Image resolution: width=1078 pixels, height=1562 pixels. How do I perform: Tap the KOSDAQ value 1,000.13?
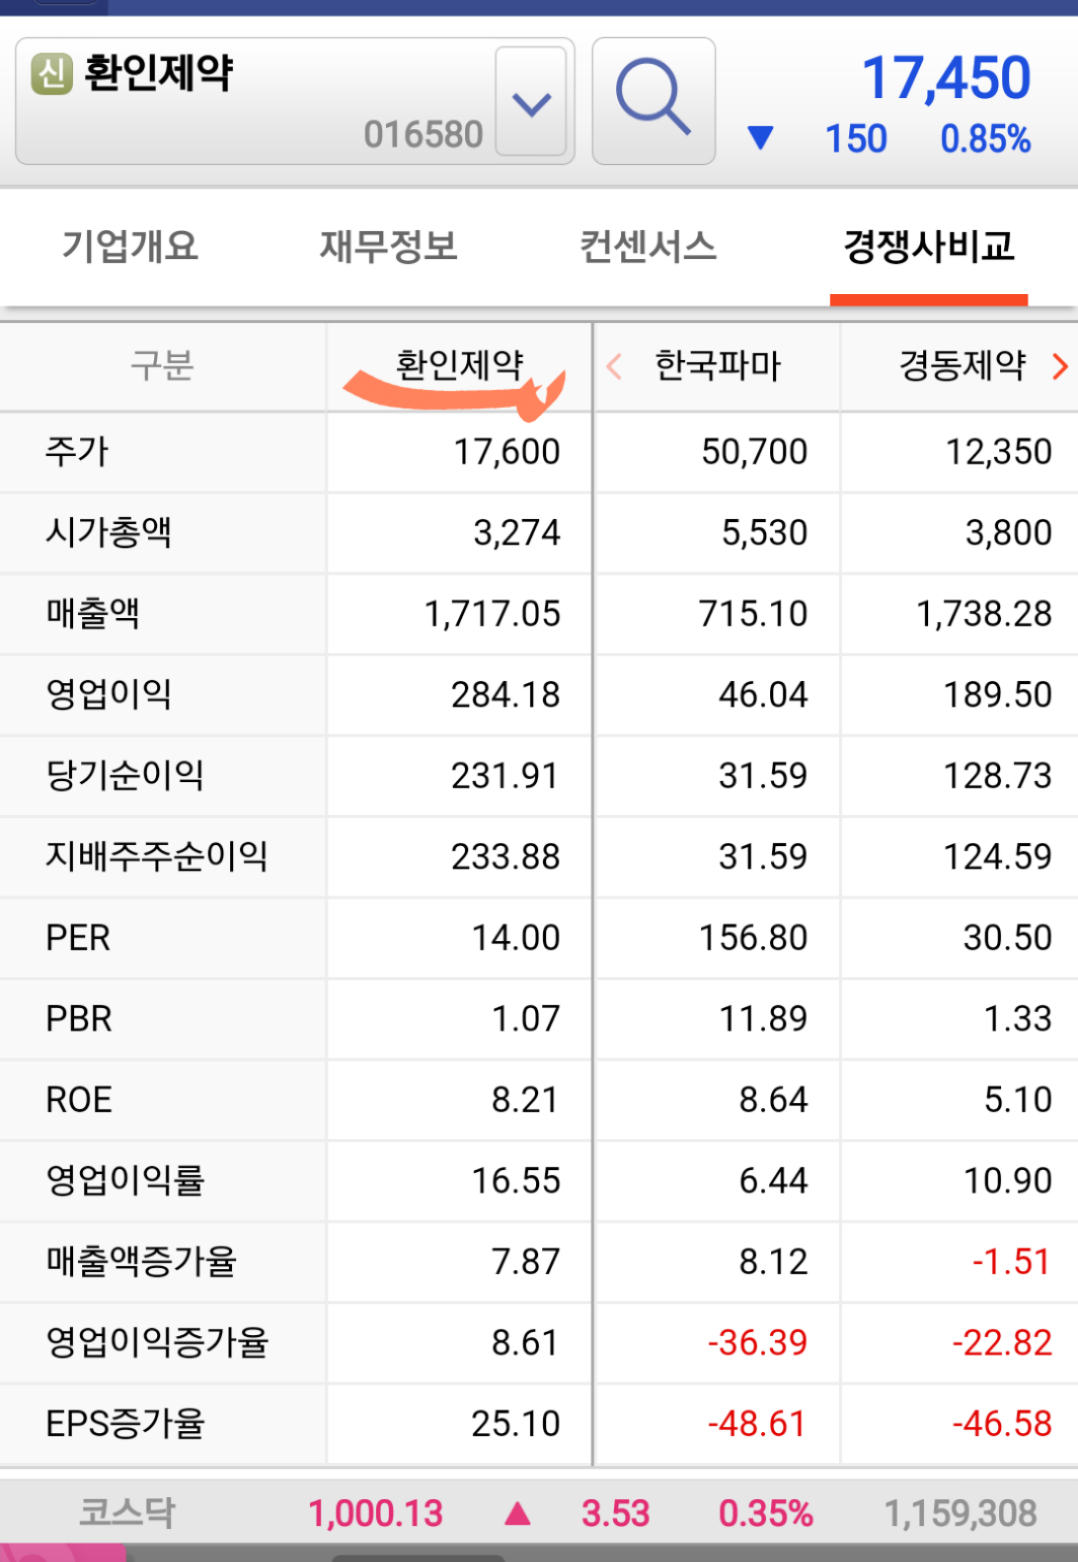375,1514
